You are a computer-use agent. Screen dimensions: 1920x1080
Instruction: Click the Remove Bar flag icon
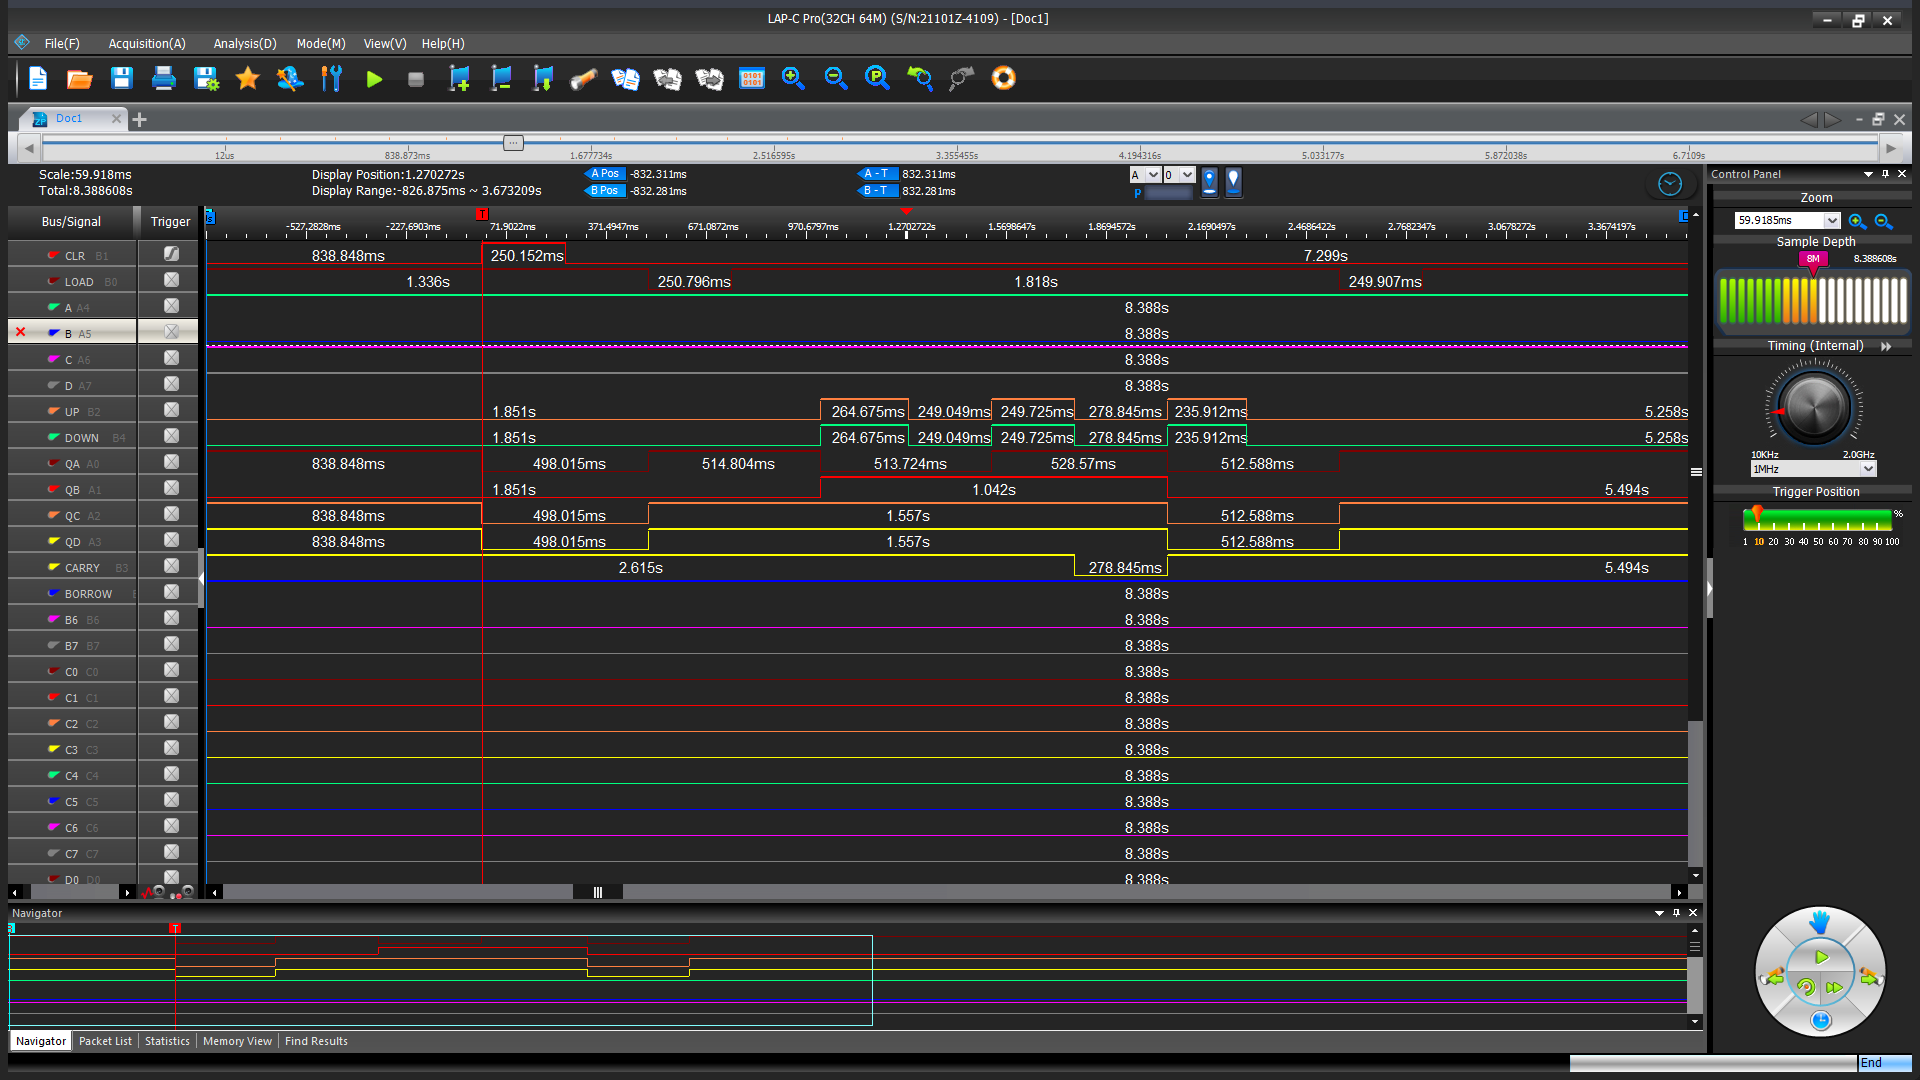[x=501, y=79]
